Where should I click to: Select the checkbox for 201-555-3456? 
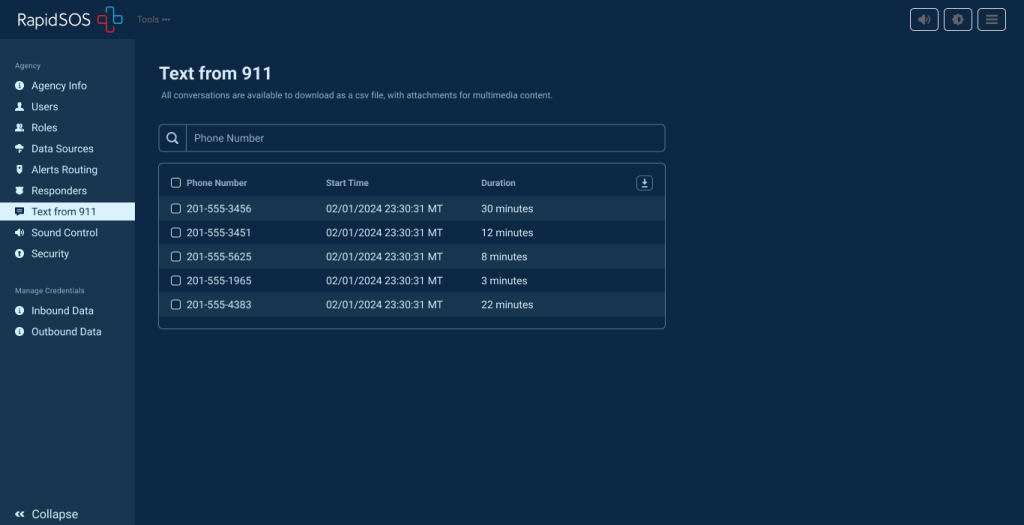point(176,209)
